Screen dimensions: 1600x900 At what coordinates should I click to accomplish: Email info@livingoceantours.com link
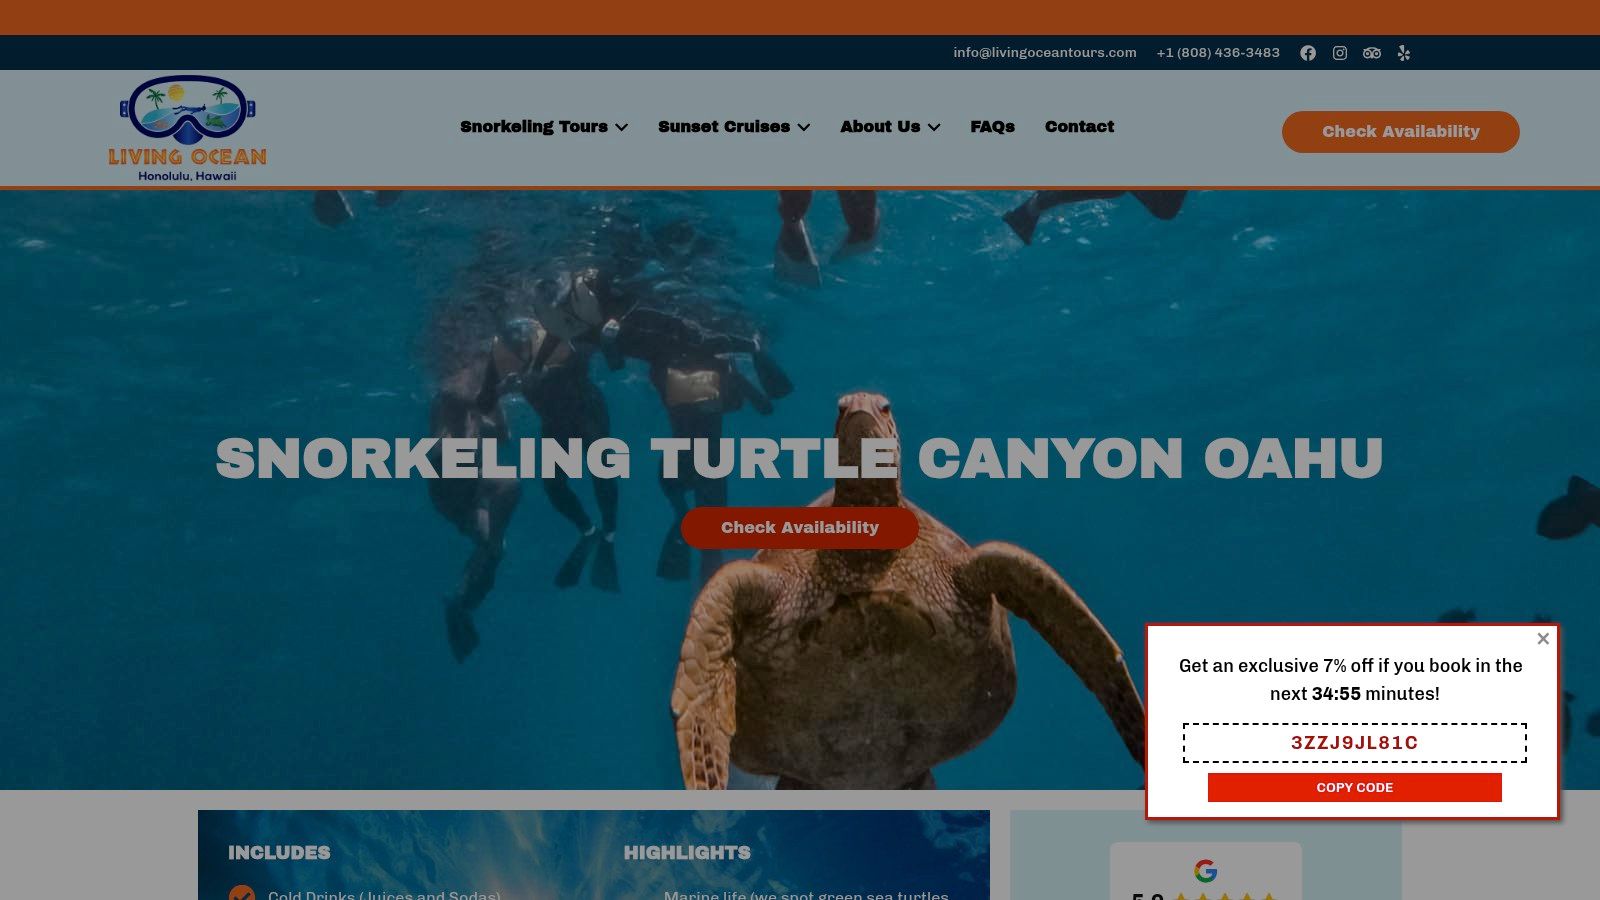point(1045,53)
